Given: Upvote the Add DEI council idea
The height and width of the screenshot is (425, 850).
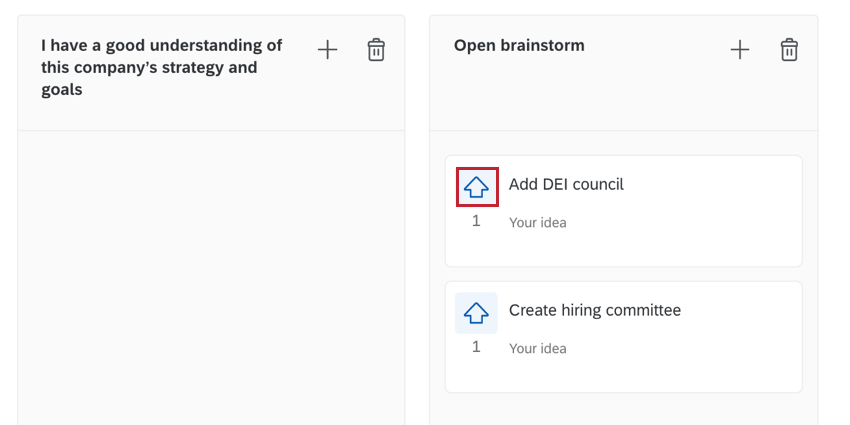Looking at the screenshot, I should 476,187.
